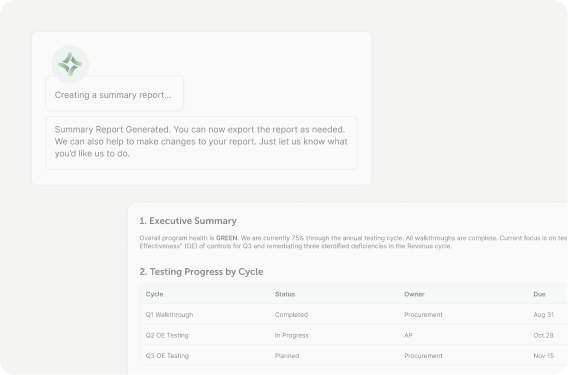Click the 'Due' column header

(x=539, y=294)
